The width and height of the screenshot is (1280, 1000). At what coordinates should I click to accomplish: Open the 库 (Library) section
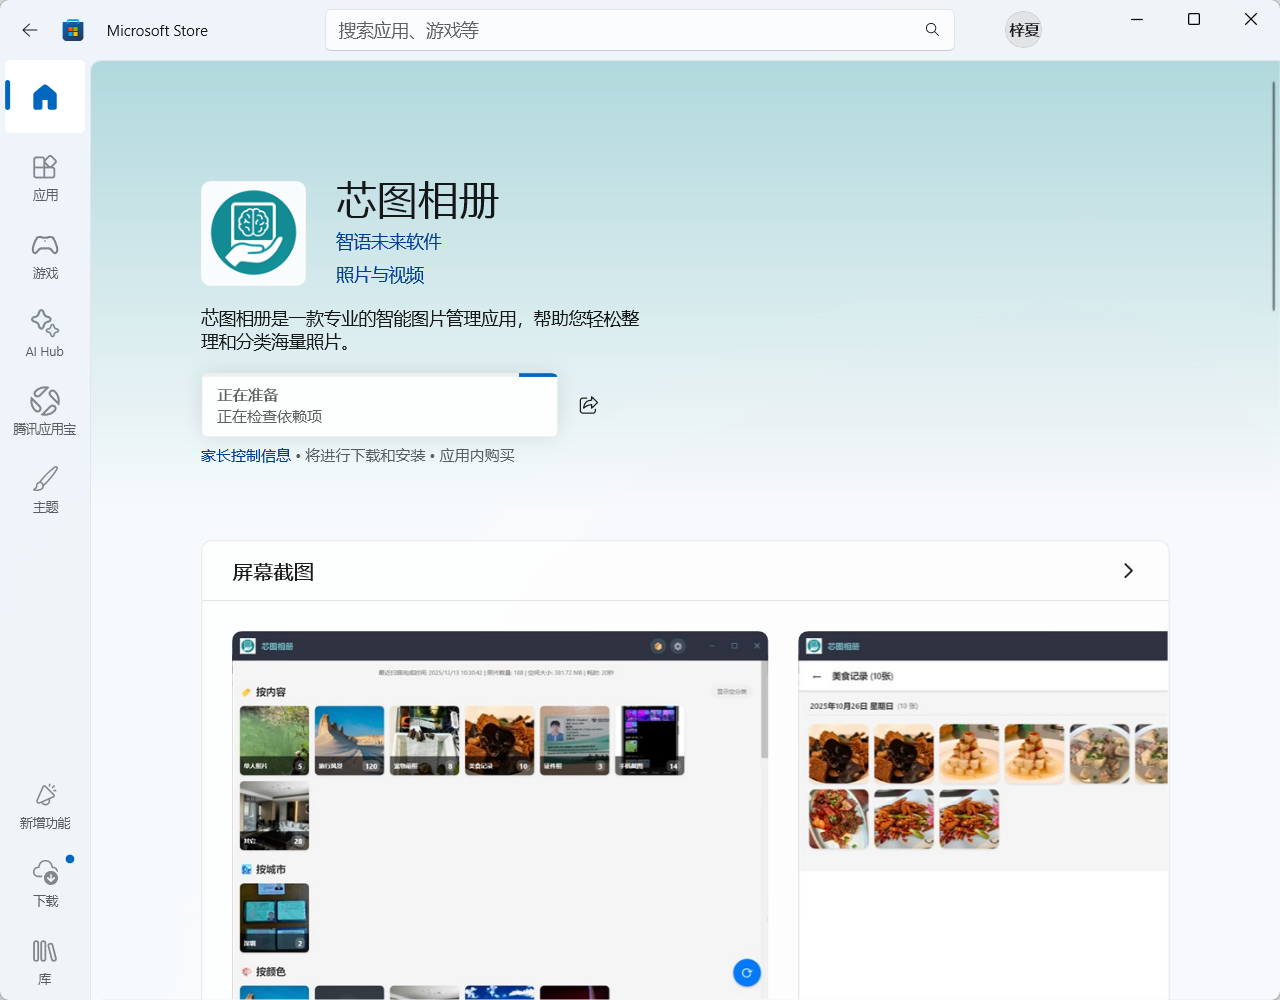pos(44,961)
